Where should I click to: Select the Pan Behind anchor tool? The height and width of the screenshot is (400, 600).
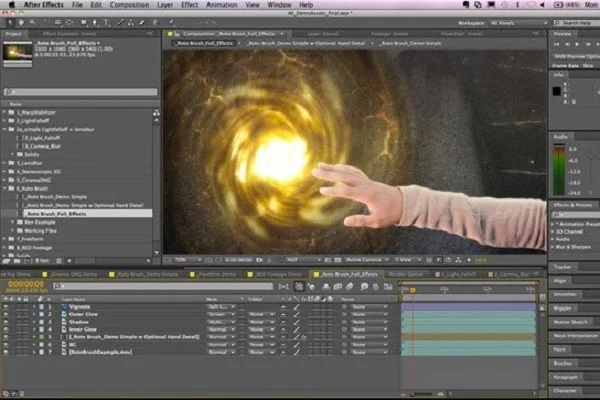[70, 23]
